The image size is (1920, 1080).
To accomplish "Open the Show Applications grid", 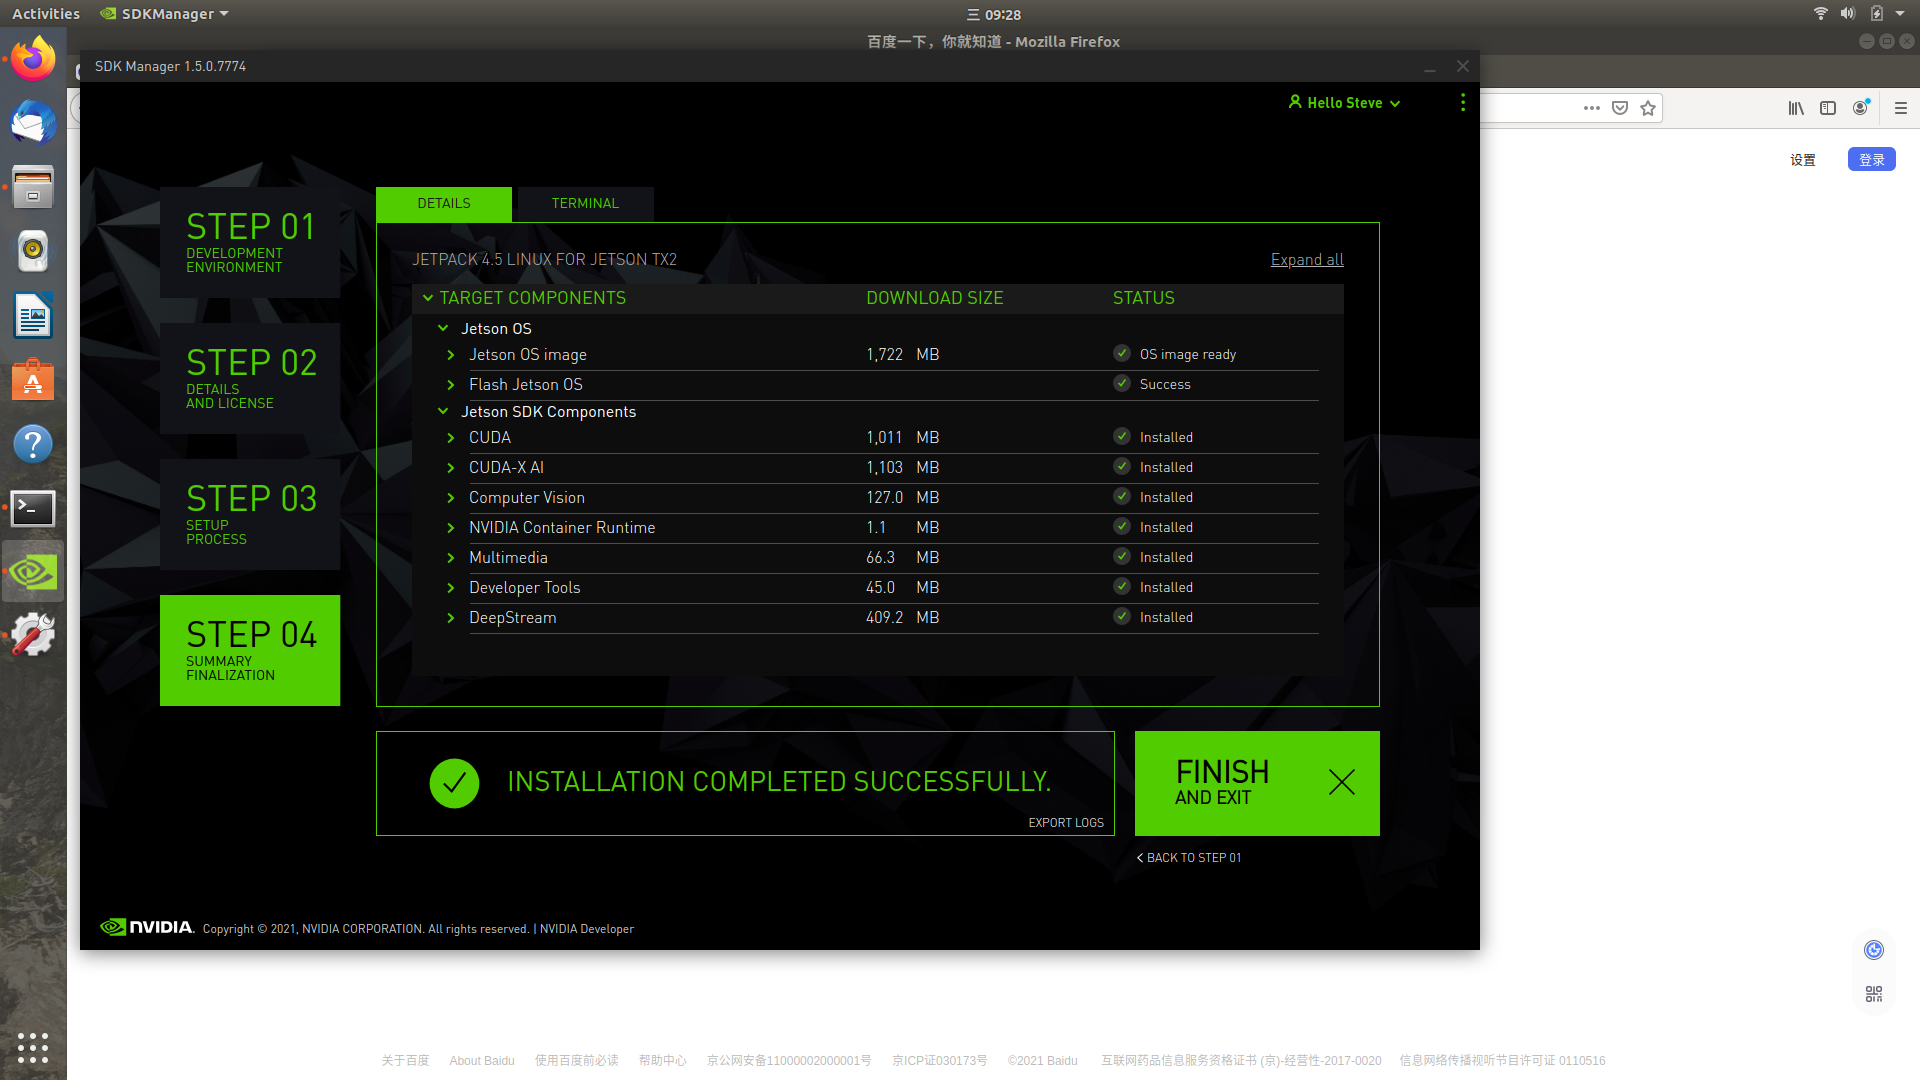I will tap(33, 1047).
